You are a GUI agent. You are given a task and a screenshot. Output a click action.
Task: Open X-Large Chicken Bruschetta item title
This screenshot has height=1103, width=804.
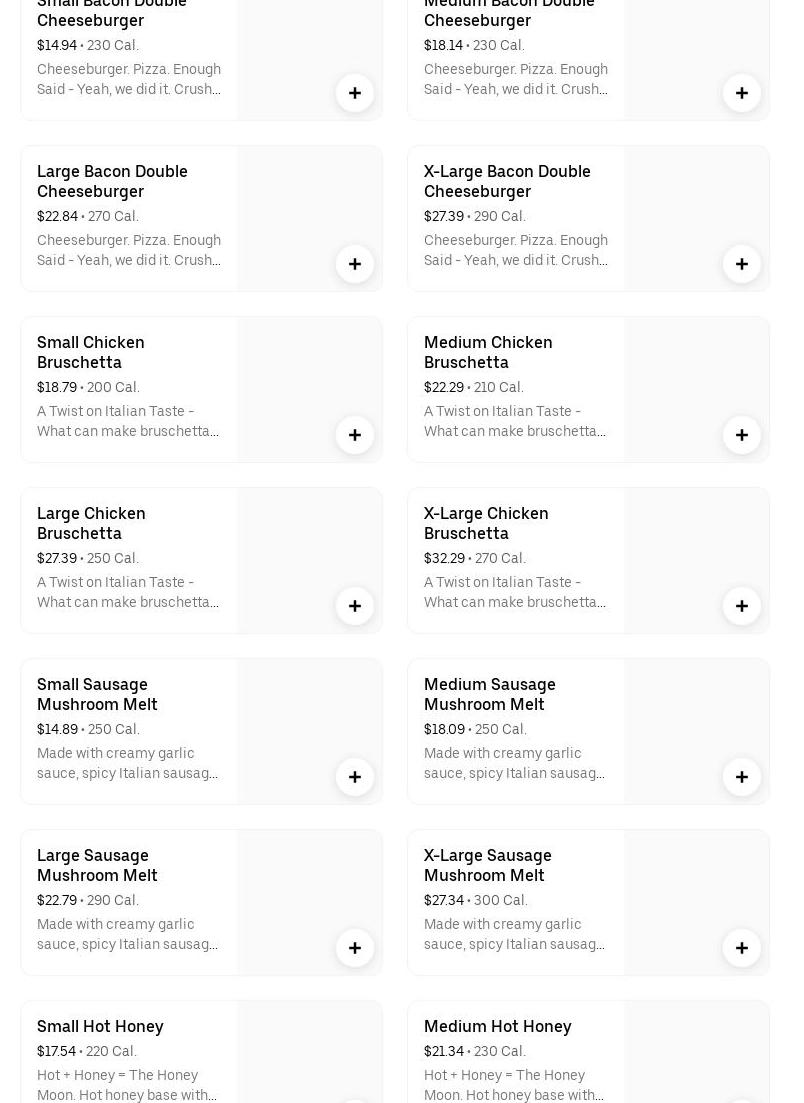tap(486, 523)
